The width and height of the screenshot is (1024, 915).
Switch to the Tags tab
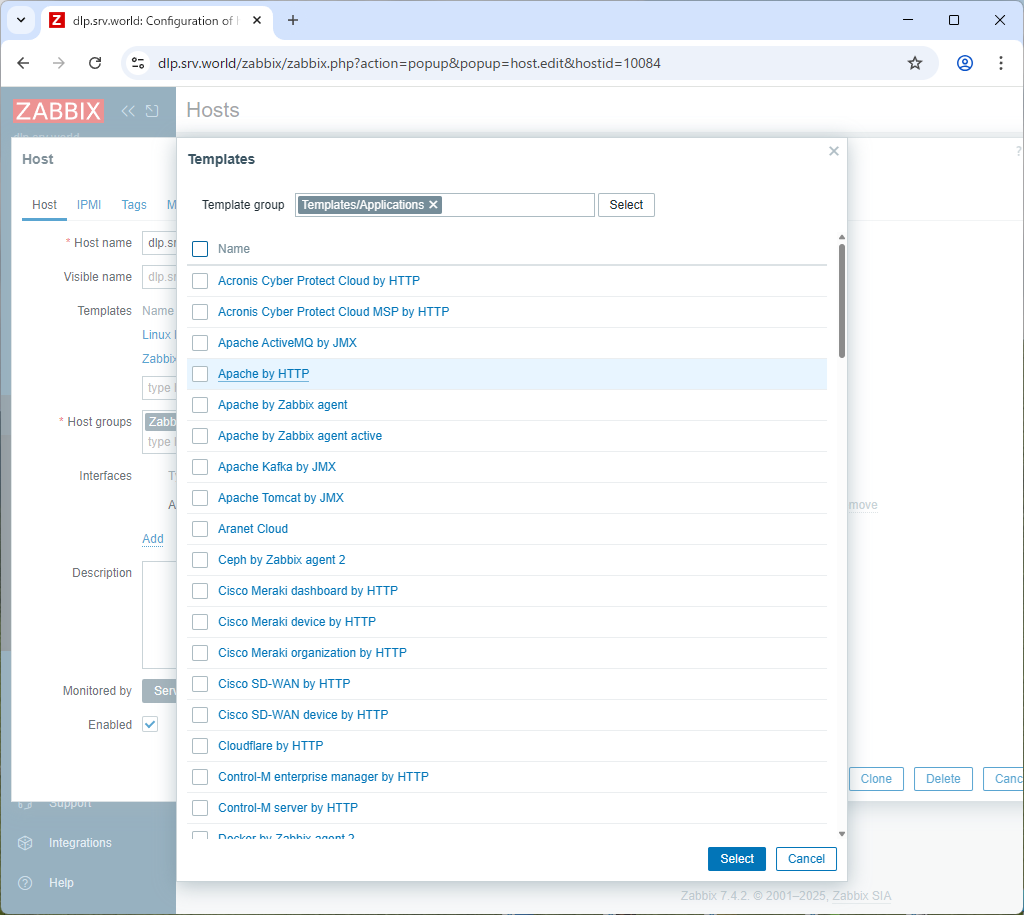point(134,205)
